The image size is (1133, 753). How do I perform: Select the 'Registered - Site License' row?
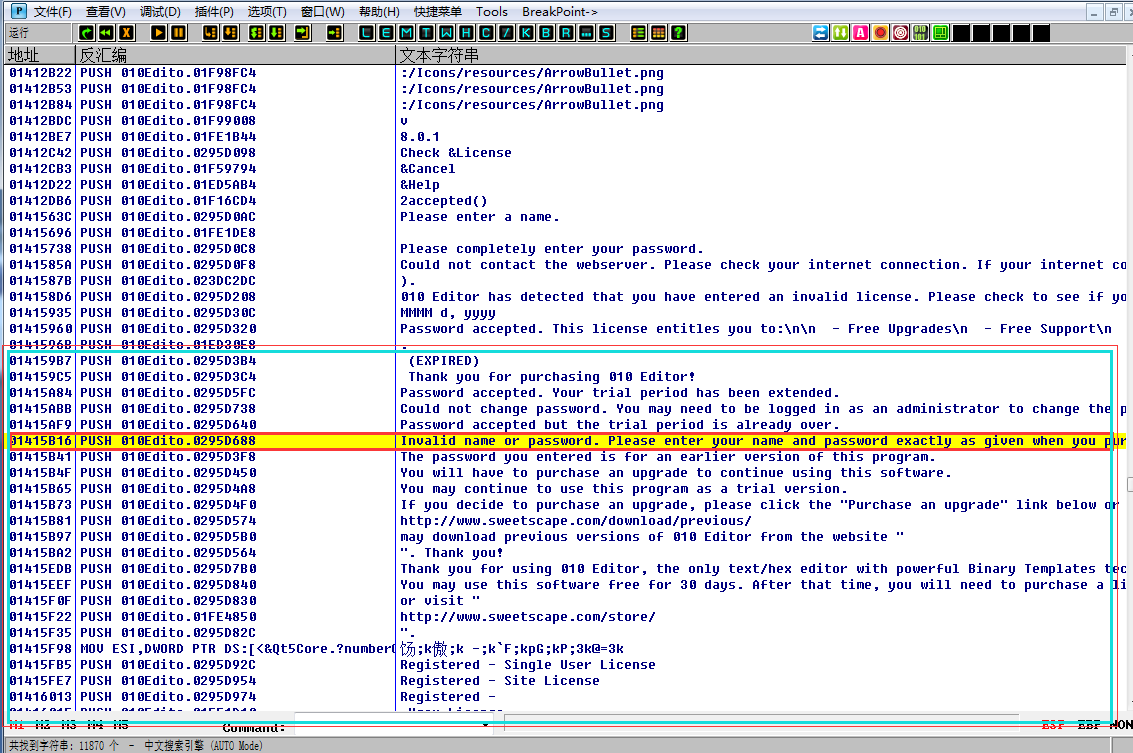click(566, 681)
